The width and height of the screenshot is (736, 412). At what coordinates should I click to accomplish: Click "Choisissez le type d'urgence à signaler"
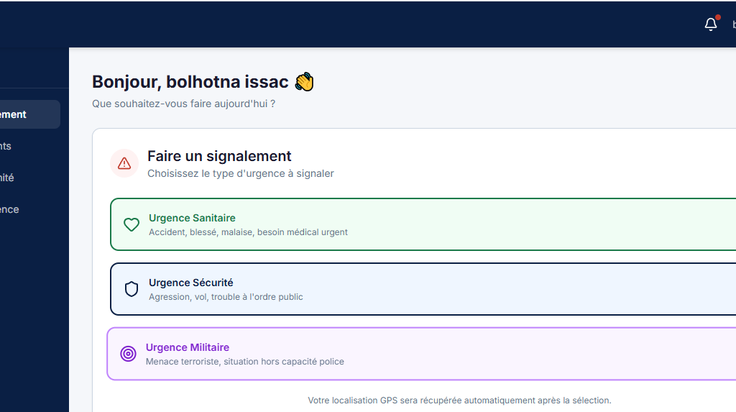click(240, 174)
